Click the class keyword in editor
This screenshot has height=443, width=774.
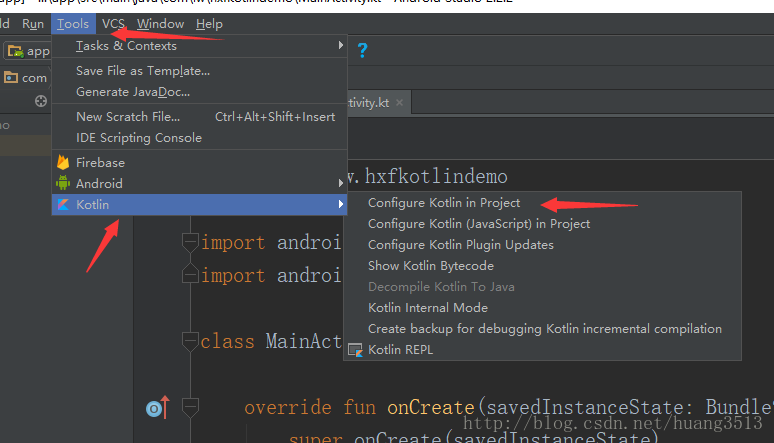[x=228, y=341]
